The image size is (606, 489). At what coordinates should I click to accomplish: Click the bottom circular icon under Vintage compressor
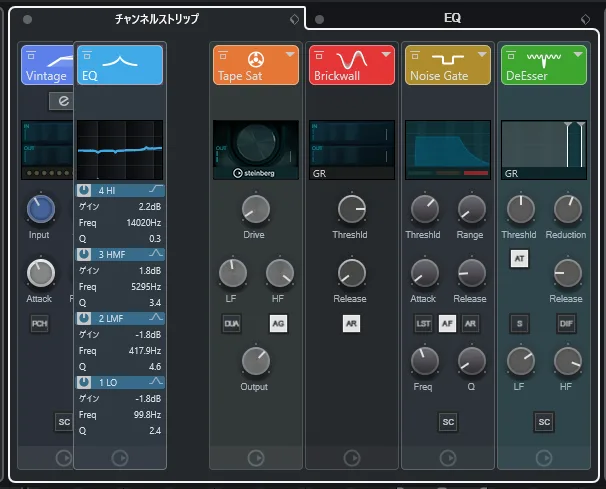[64, 458]
